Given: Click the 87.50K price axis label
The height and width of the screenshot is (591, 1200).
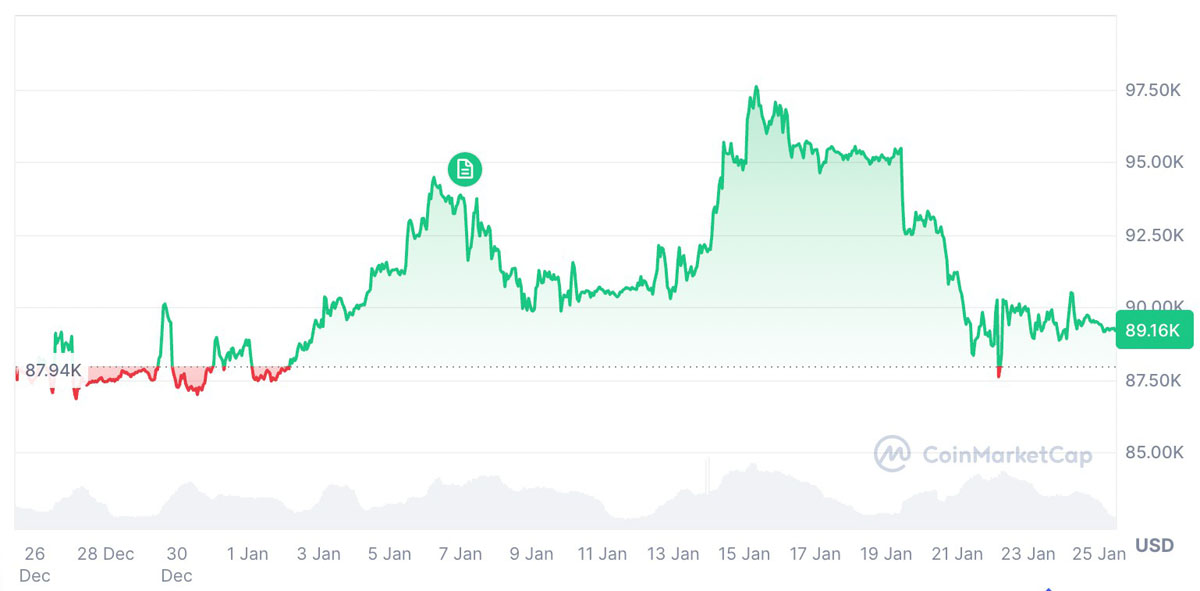Looking at the screenshot, I should pyautogui.click(x=1154, y=381).
